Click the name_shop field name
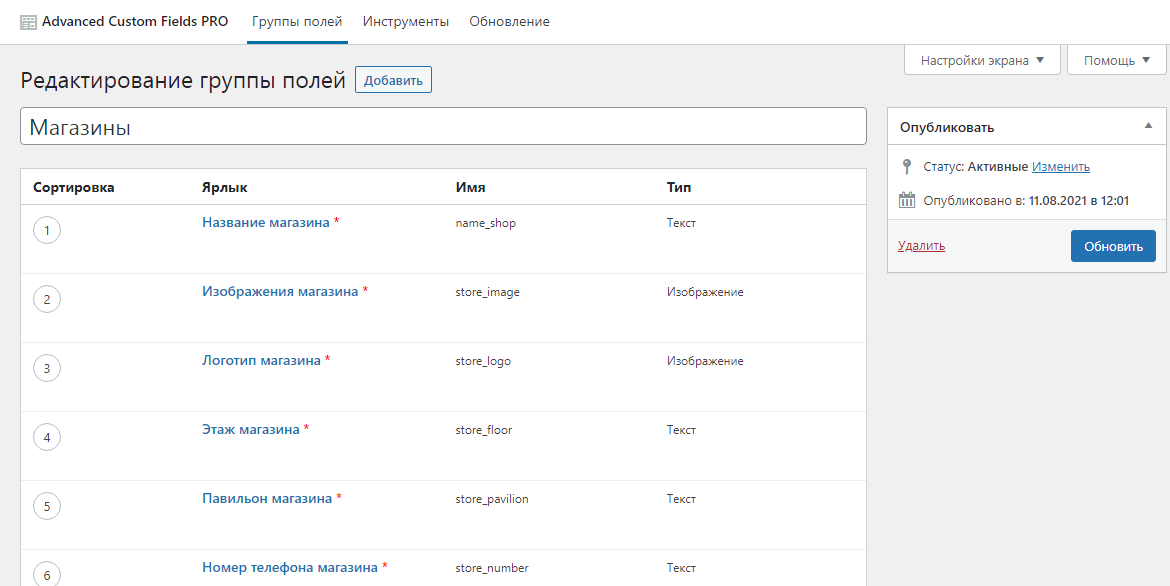 coord(486,223)
